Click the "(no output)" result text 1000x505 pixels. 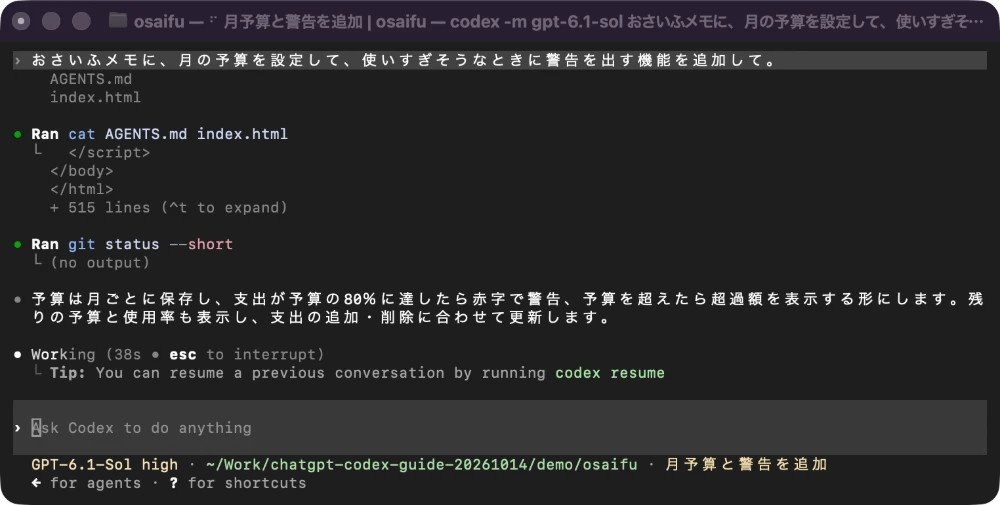coord(100,263)
